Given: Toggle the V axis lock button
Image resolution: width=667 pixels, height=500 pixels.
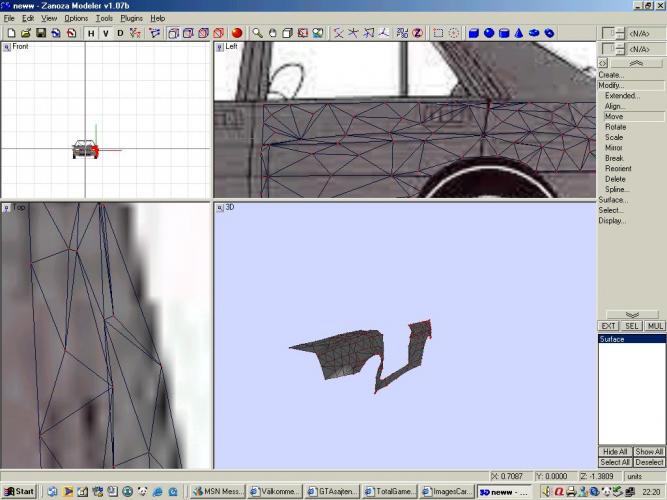Looking at the screenshot, I should [x=106, y=33].
